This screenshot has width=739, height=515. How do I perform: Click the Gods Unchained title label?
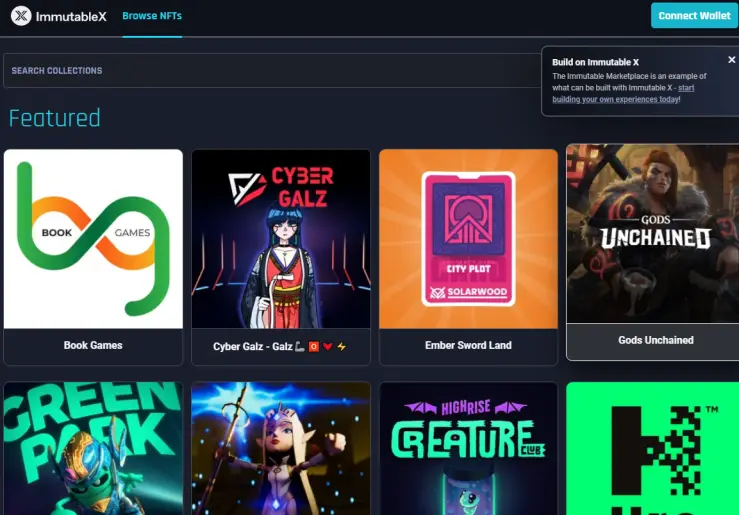pyautogui.click(x=656, y=340)
